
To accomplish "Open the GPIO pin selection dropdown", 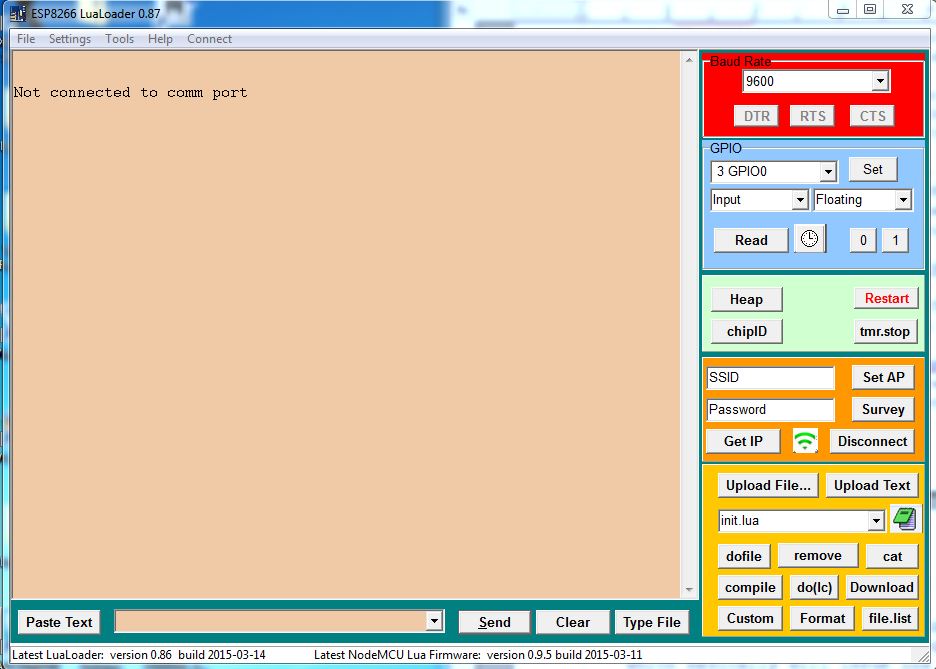I will [x=827, y=172].
